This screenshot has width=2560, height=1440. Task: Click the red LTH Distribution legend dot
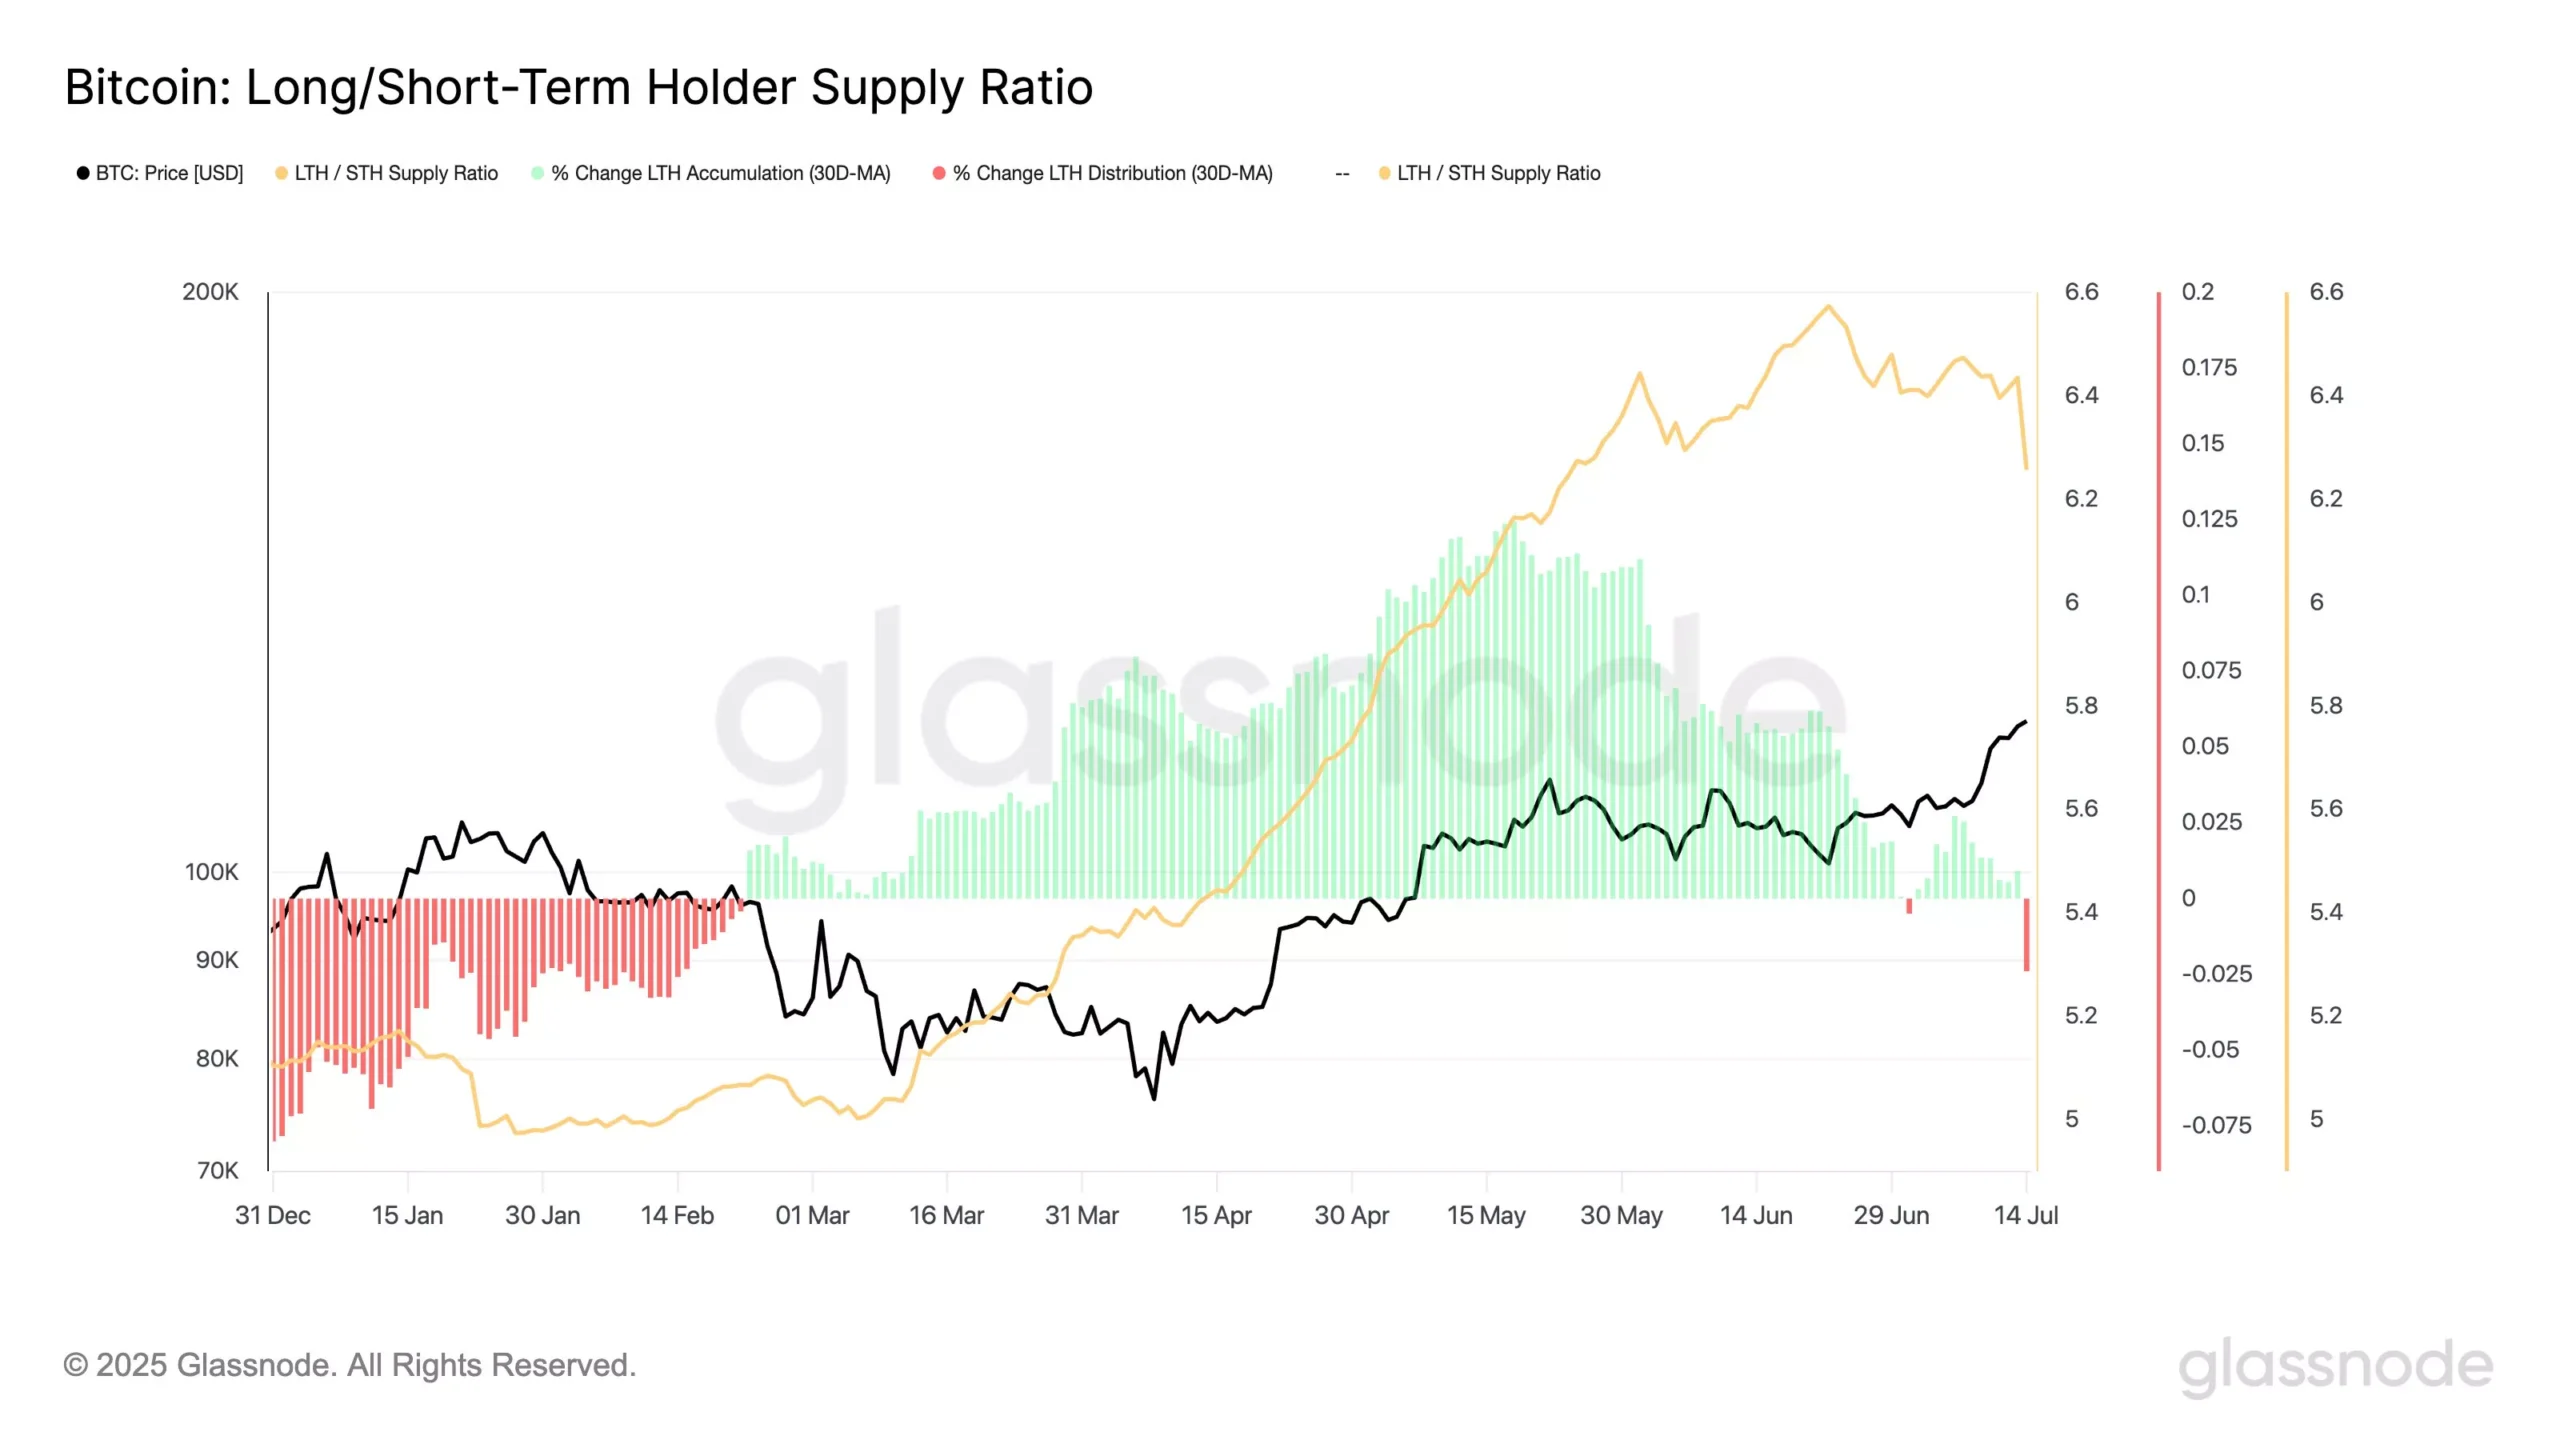point(939,173)
